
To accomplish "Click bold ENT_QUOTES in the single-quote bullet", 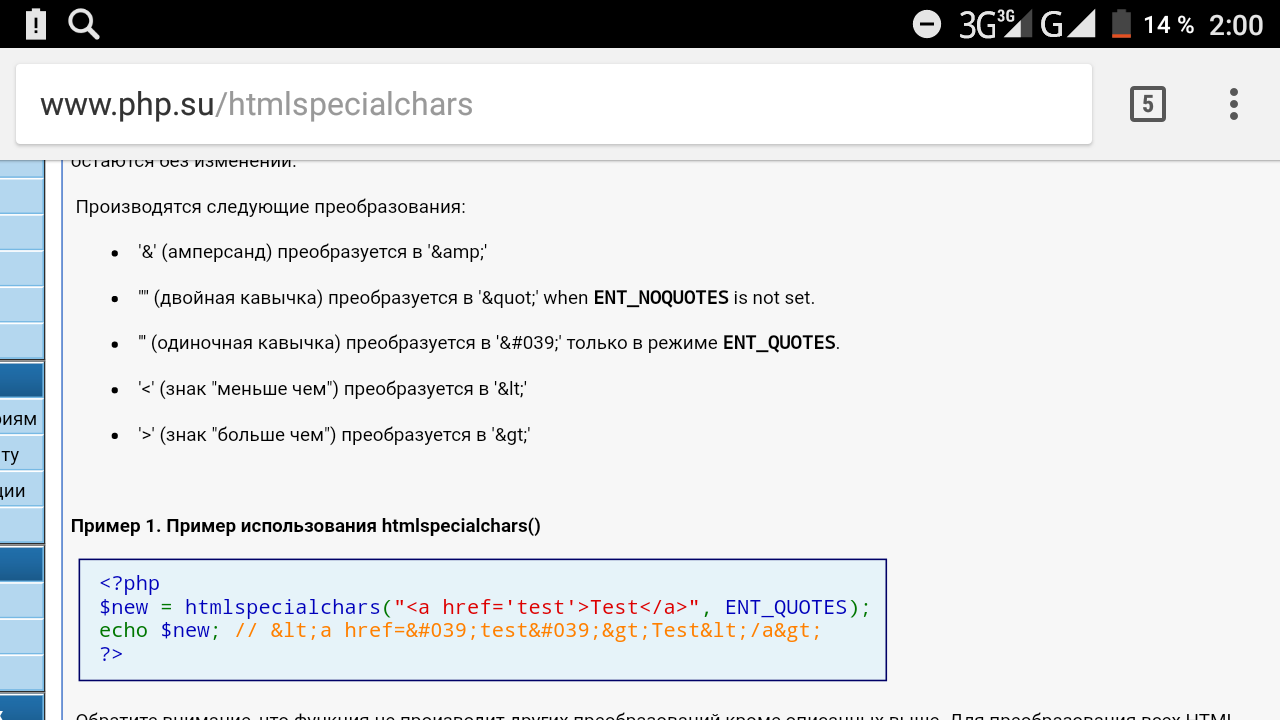I will coord(779,343).
